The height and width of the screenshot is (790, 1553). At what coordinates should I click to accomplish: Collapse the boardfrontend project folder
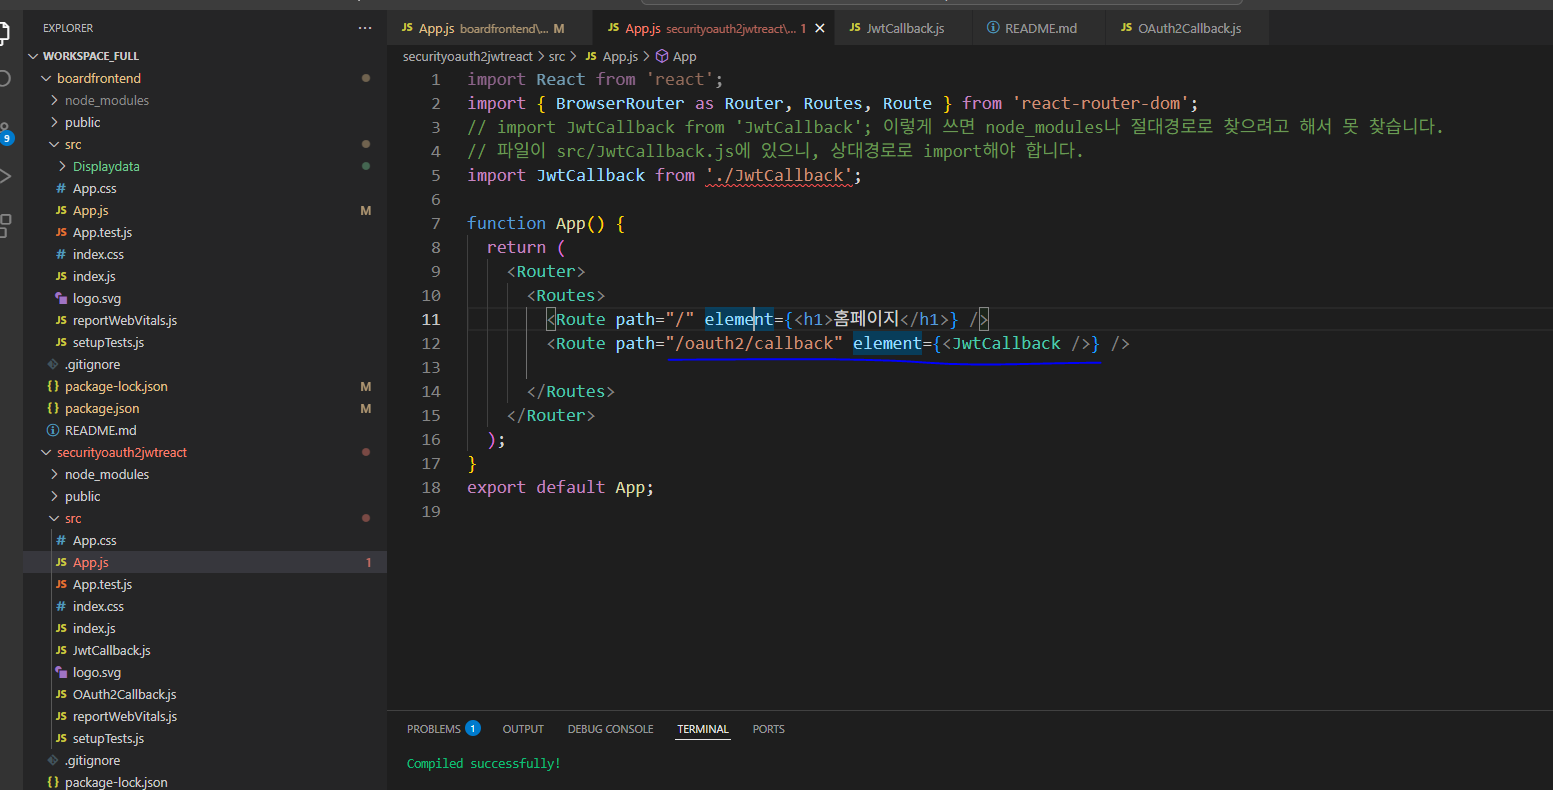click(x=98, y=78)
